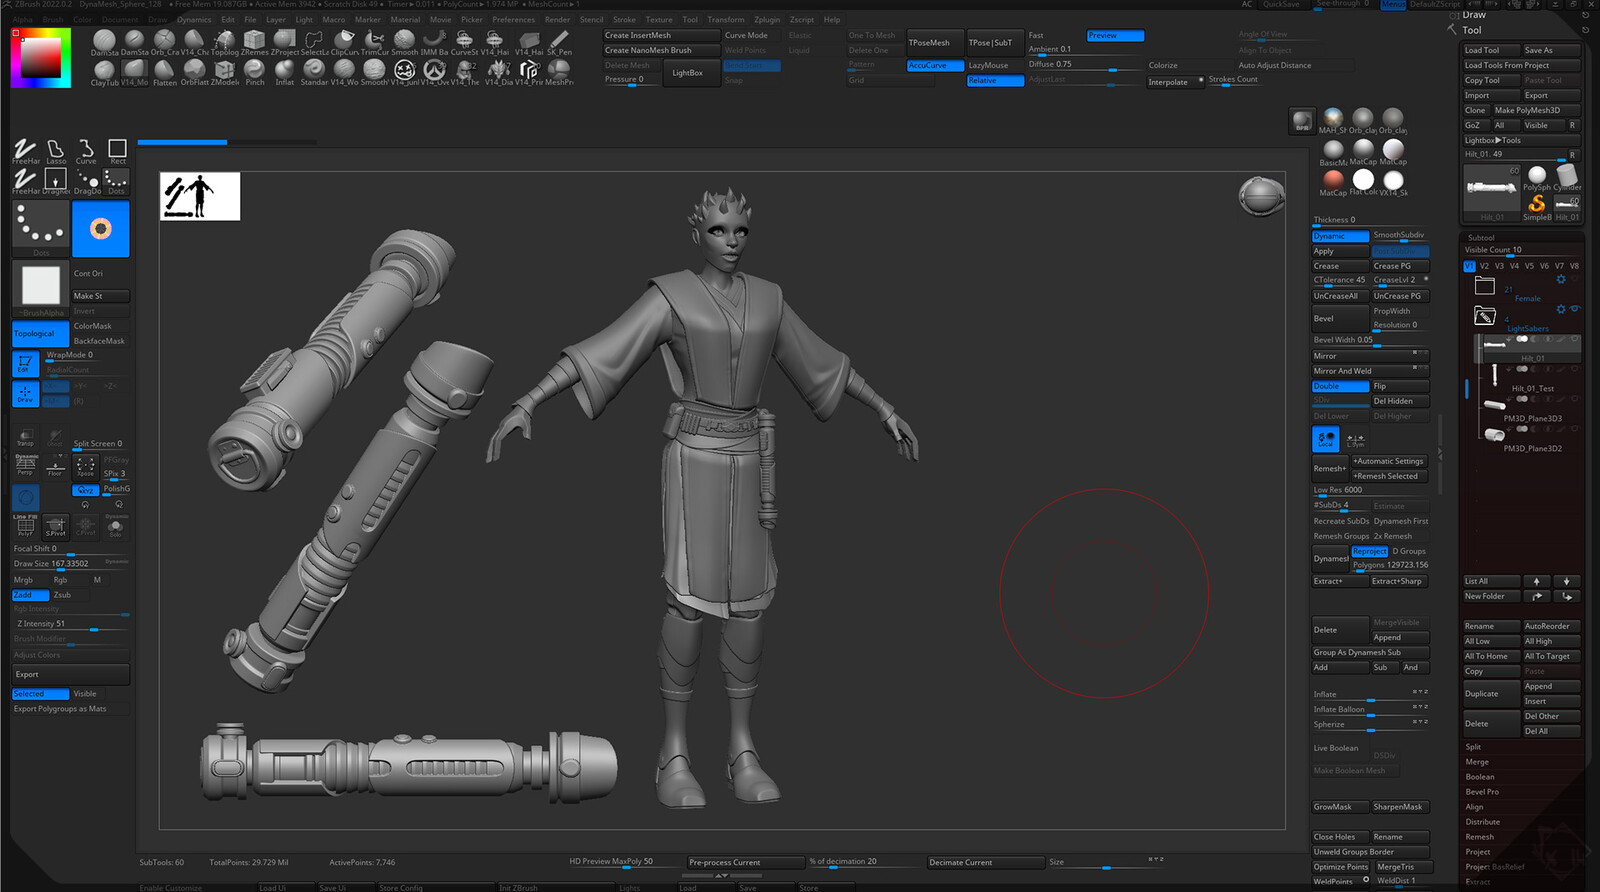This screenshot has width=1600, height=892.
Task: Pick the ZProject brush
Action: click(x=284, y=40)
